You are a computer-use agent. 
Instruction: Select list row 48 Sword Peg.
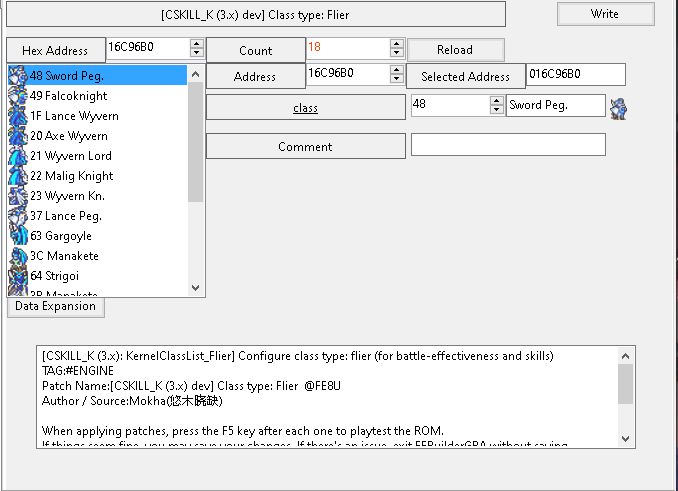click(97, 76)
